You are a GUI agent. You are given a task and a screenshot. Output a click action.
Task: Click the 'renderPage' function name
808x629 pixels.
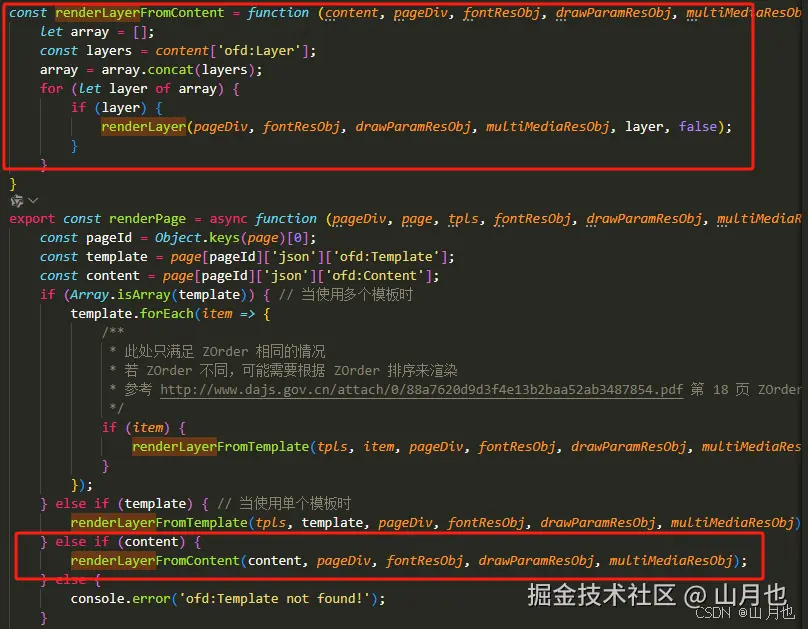tap(147, 219)
